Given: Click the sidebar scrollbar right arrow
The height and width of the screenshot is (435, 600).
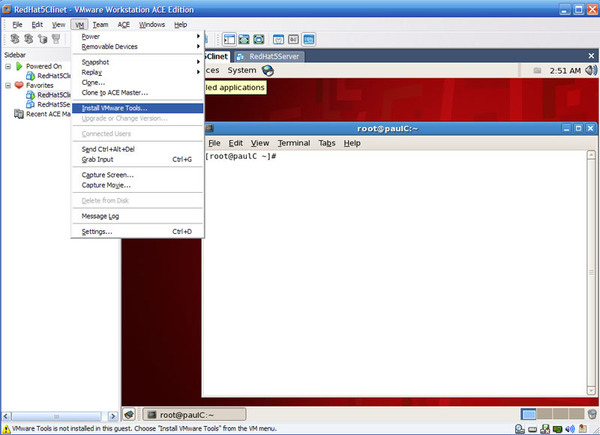Looking at the screenshot, I should (x=112, y=416).
